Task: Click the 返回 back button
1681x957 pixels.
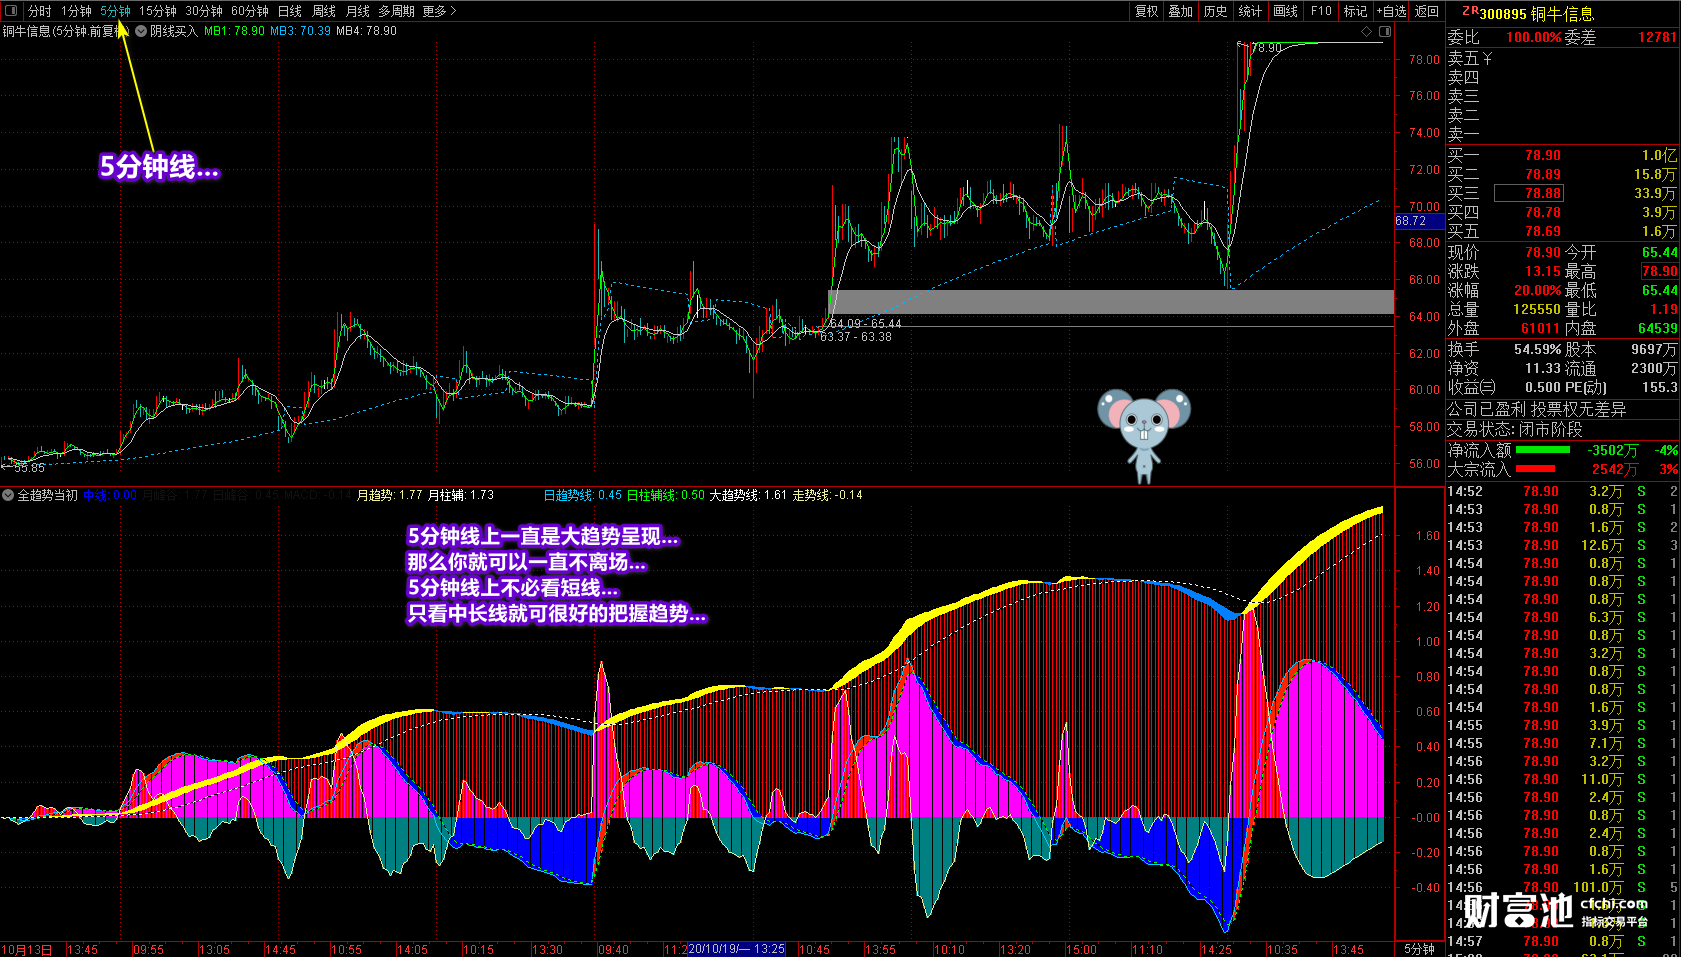Action: coord(1427,11)
